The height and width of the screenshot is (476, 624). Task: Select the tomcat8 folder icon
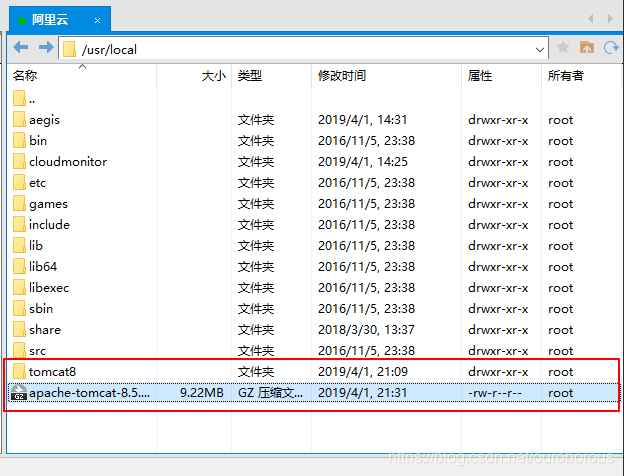click(19, 371)
